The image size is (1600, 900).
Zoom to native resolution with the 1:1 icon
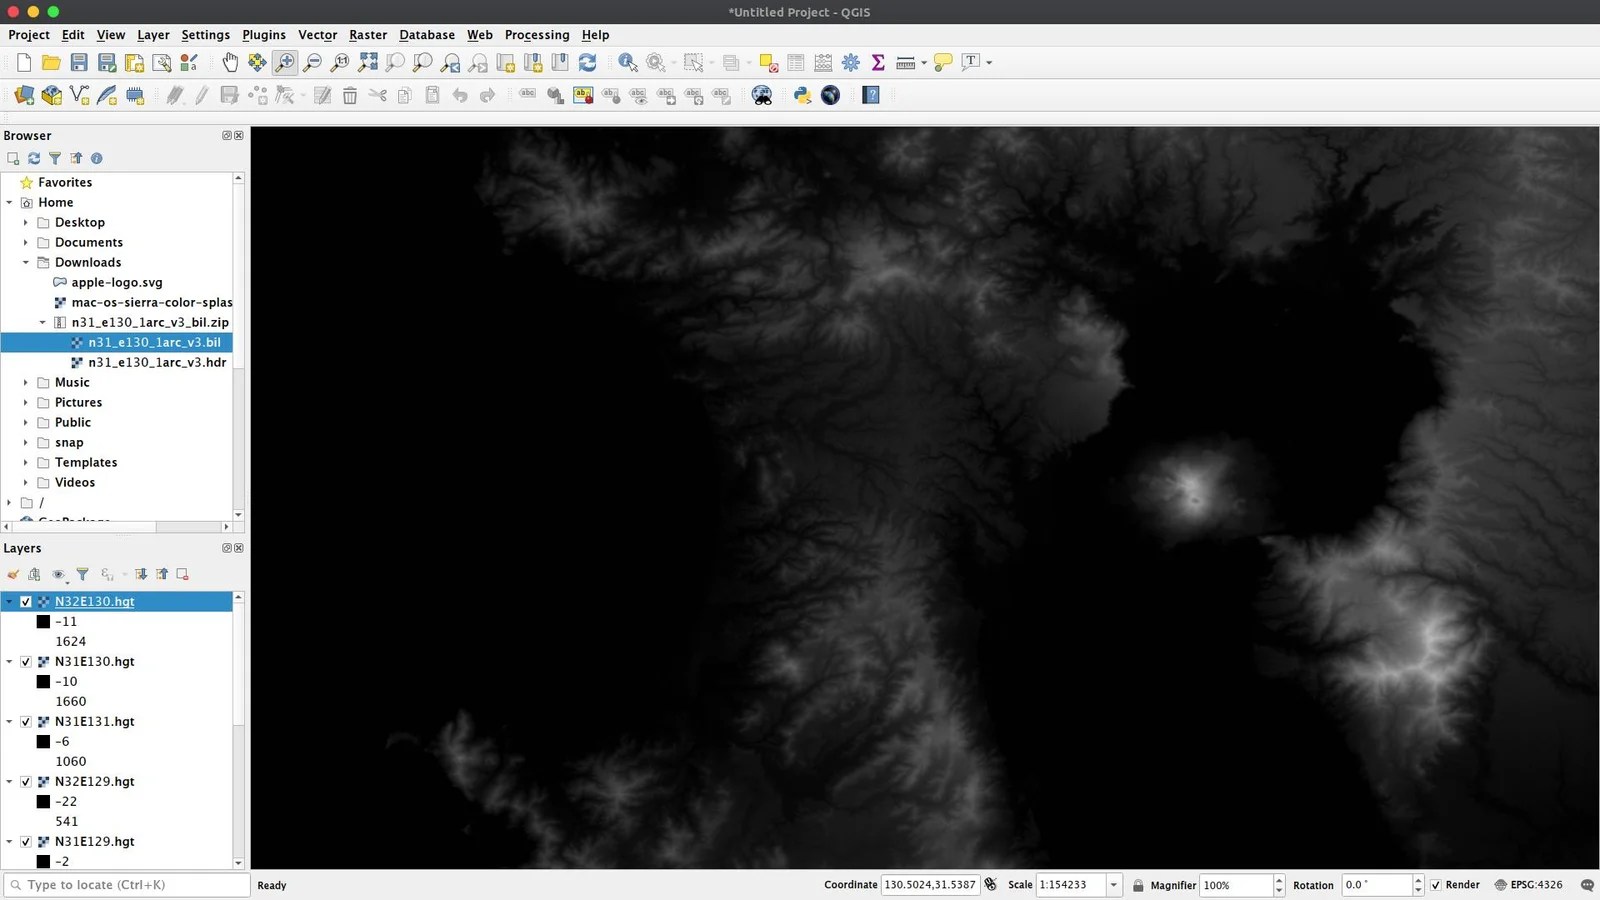click(340, 63)
